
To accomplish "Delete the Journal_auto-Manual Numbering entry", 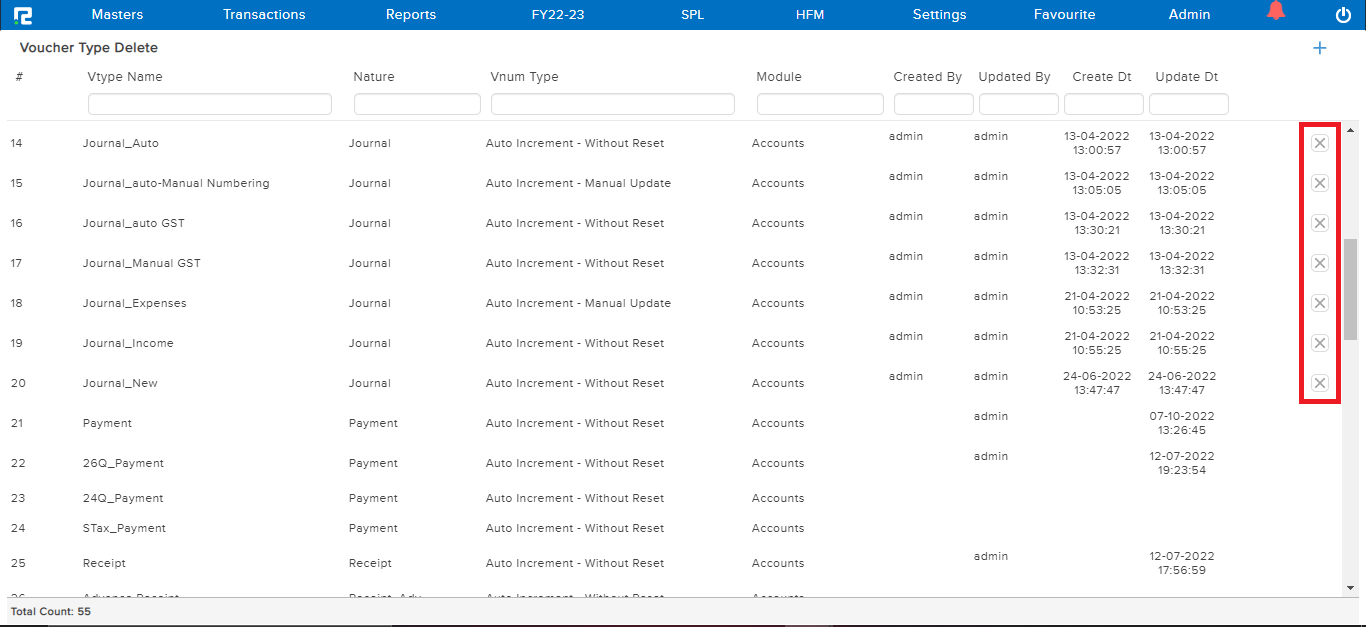I will click(x=1320, y=183).
